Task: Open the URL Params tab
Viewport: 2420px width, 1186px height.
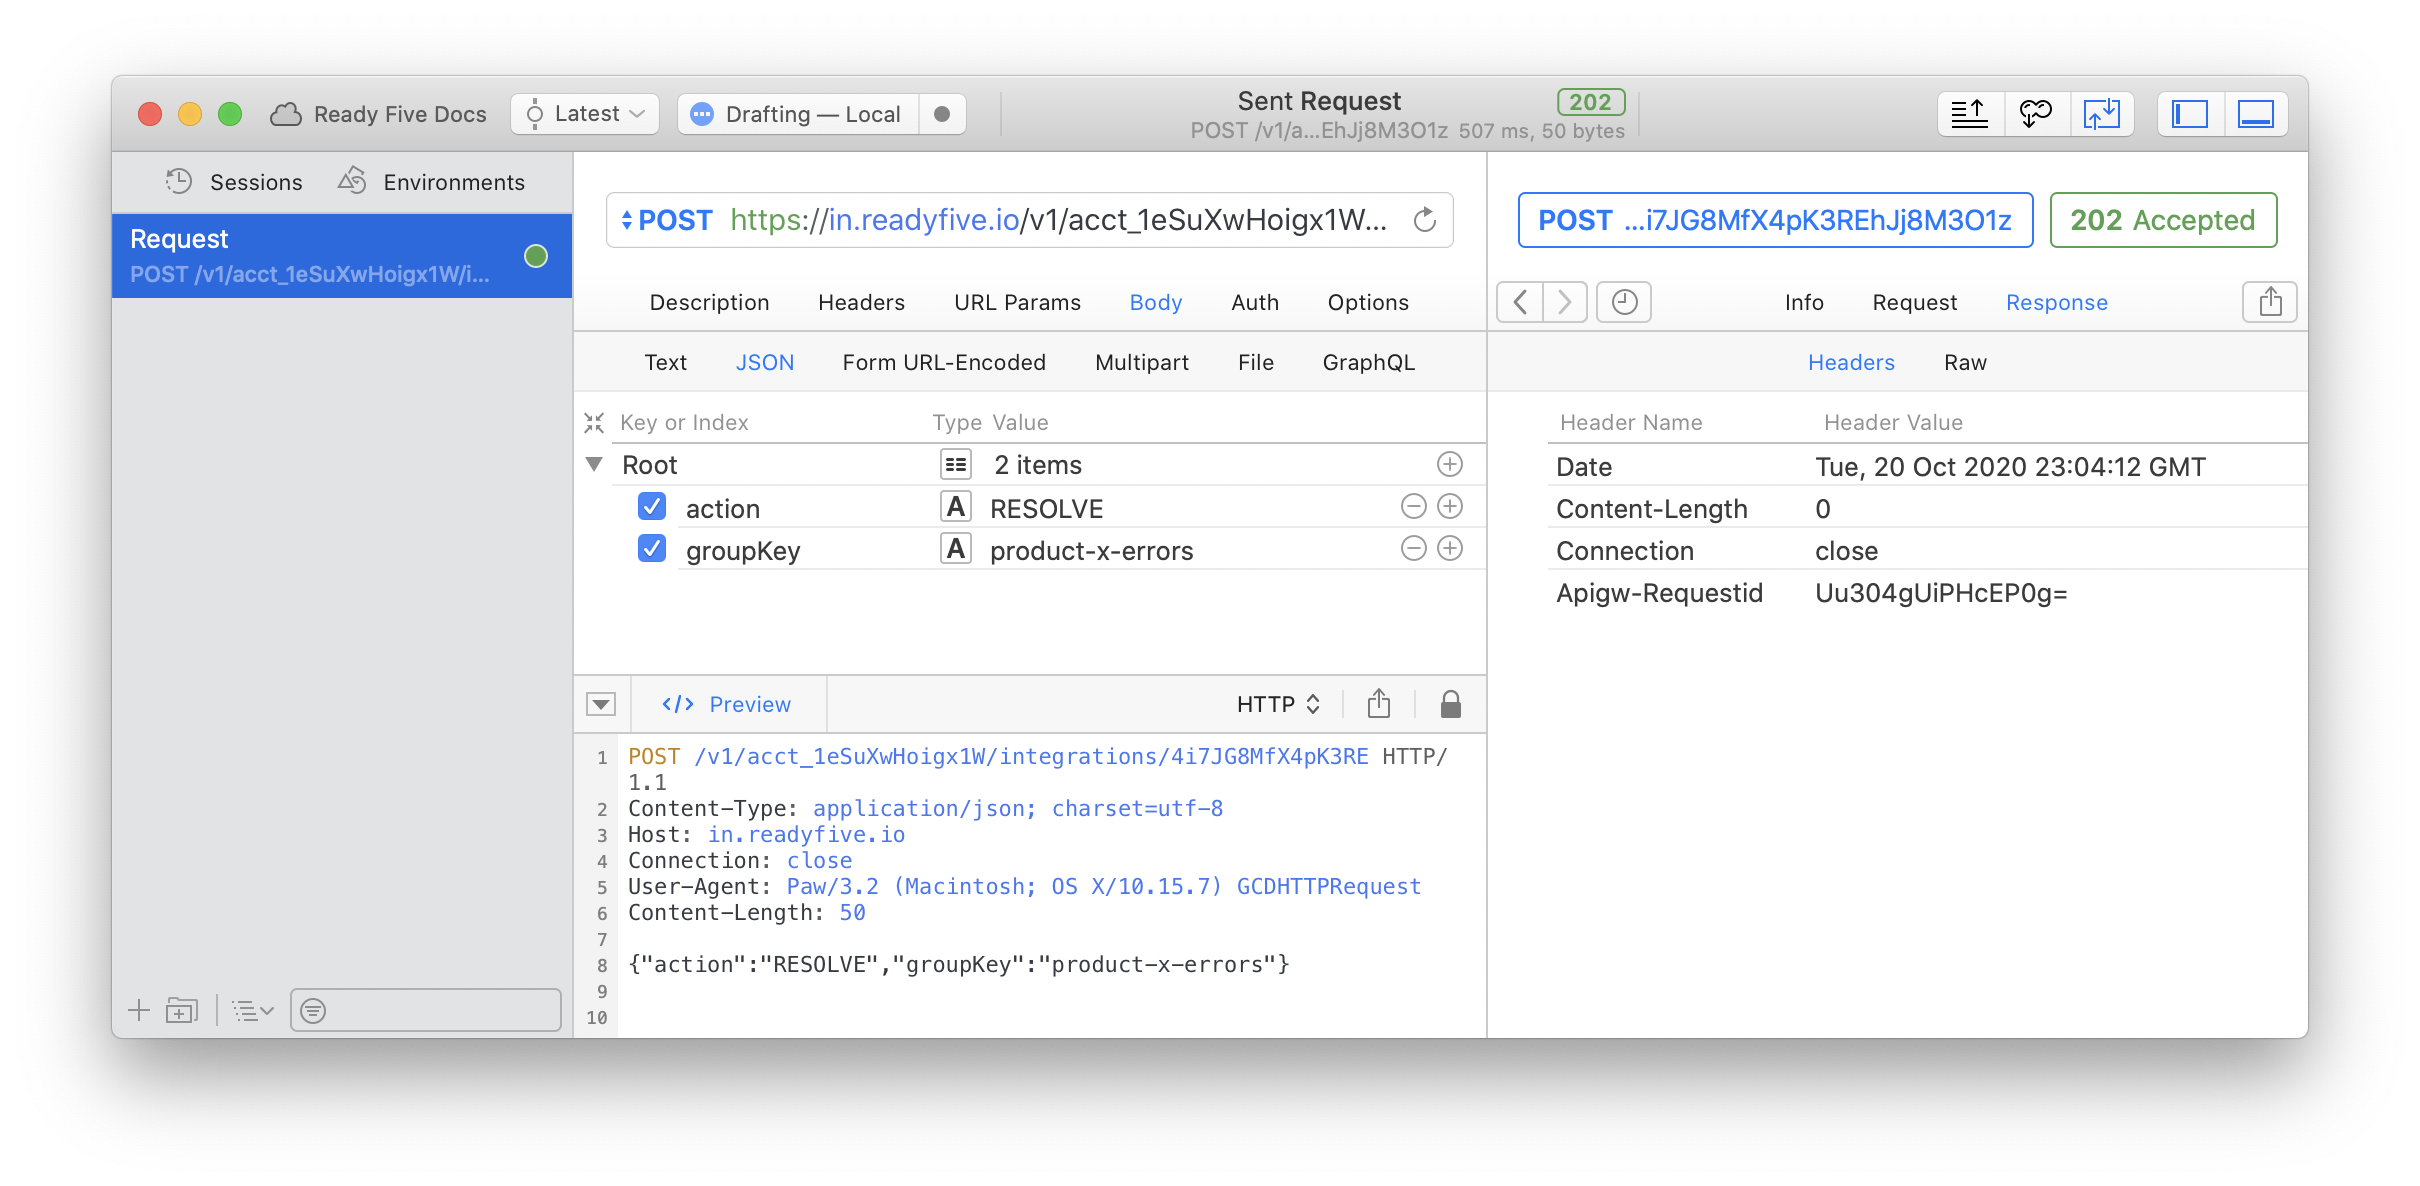Action: pyautogui.click(x=1017, y=302)
